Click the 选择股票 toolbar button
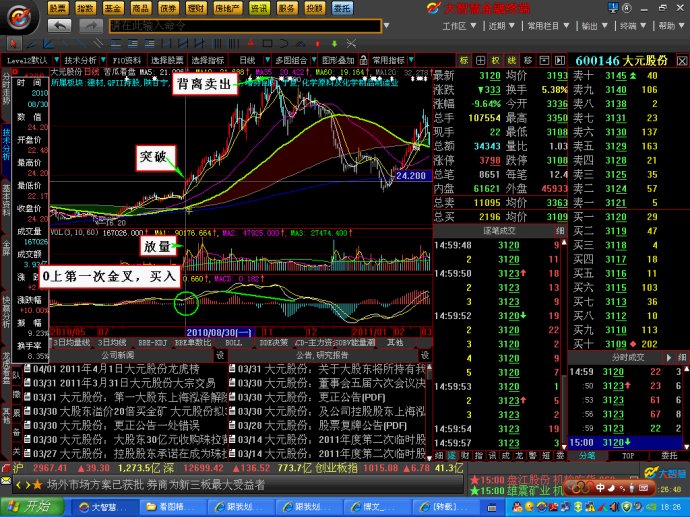Image resolution: width=690 pixels, height=517 pixels. pyautogui.click(x=167, y=60)
